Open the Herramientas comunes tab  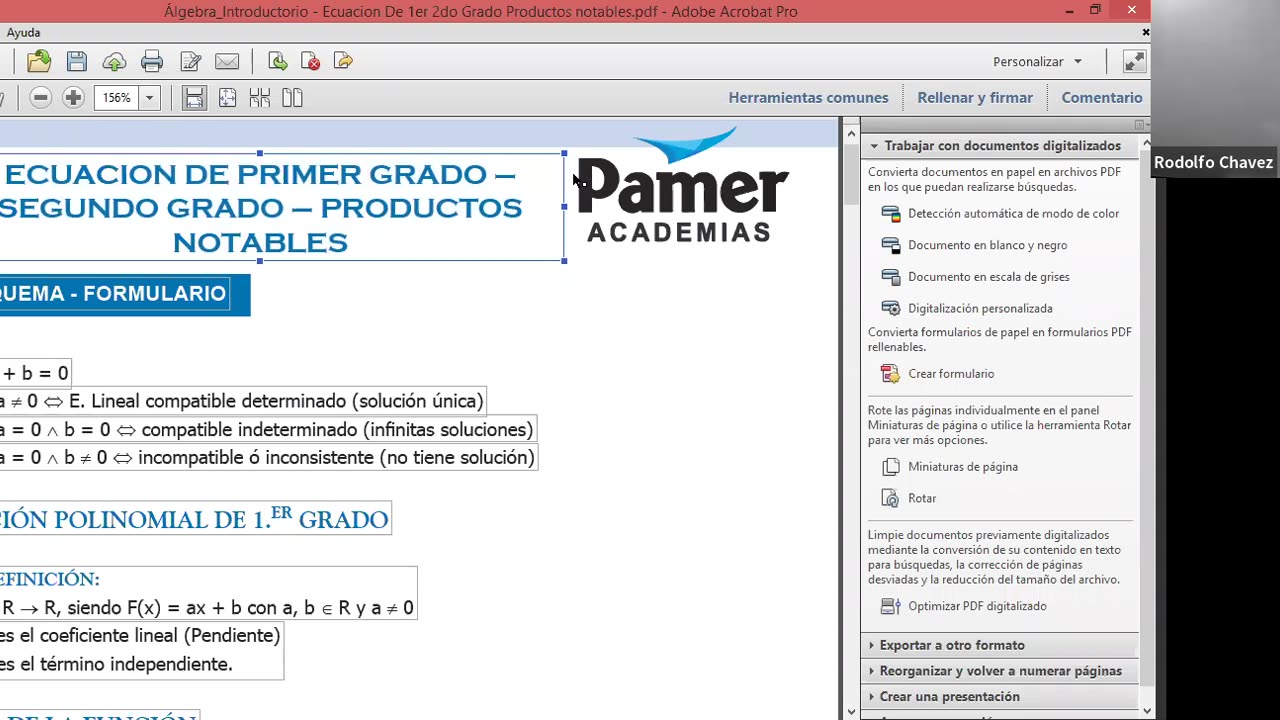tap(808, 98)
